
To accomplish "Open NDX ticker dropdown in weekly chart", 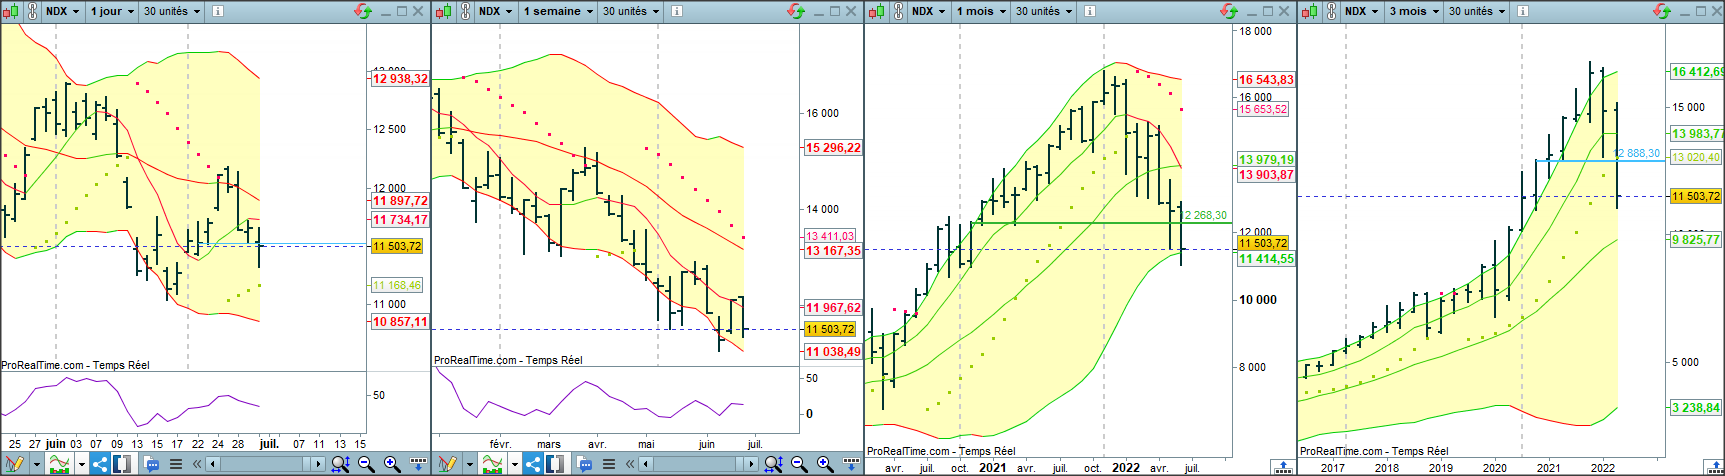I will [494, 11].
